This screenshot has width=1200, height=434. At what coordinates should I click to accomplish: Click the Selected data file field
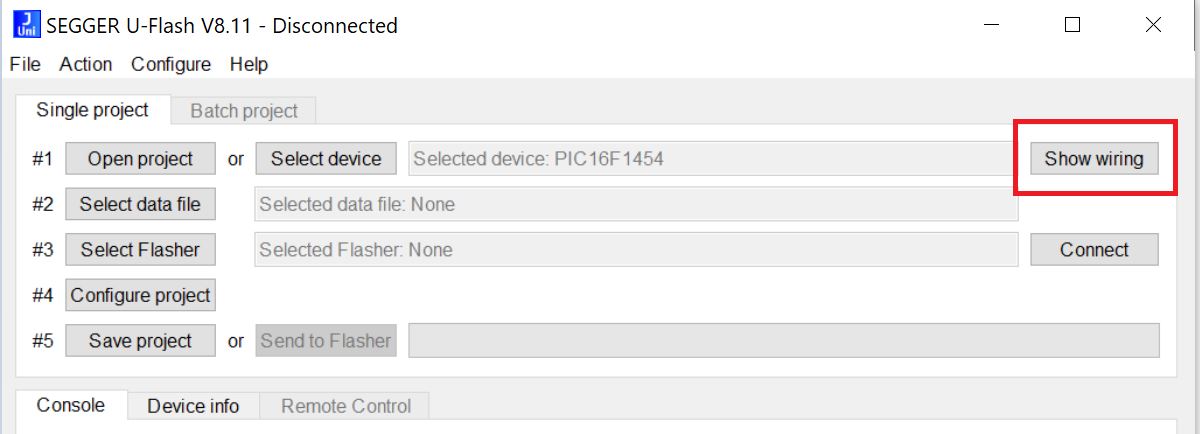636,204
